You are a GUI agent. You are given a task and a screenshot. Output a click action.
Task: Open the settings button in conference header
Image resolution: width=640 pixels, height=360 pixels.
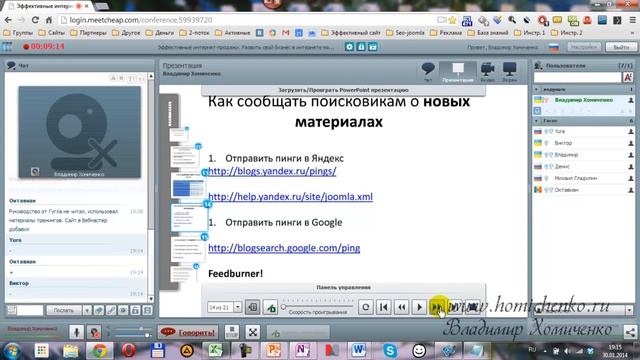(x=584, y=47)
